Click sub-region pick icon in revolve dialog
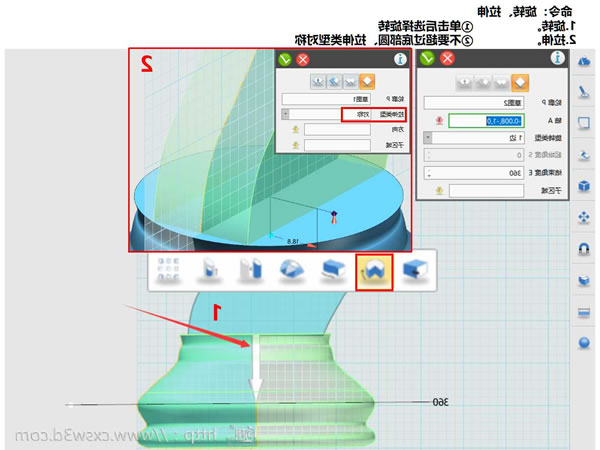The width and height of the screenshot is (600, 450). (439, 190)
